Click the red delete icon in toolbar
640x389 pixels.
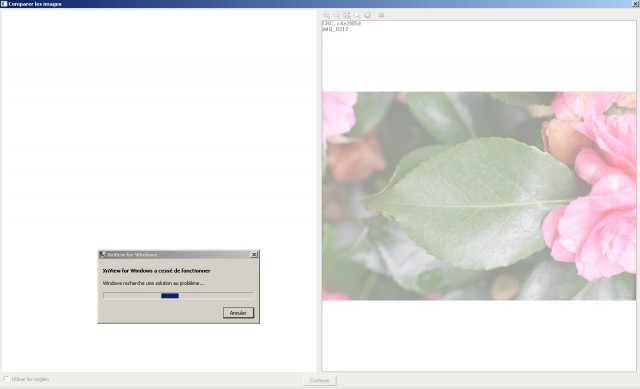[x=381, y=15]
